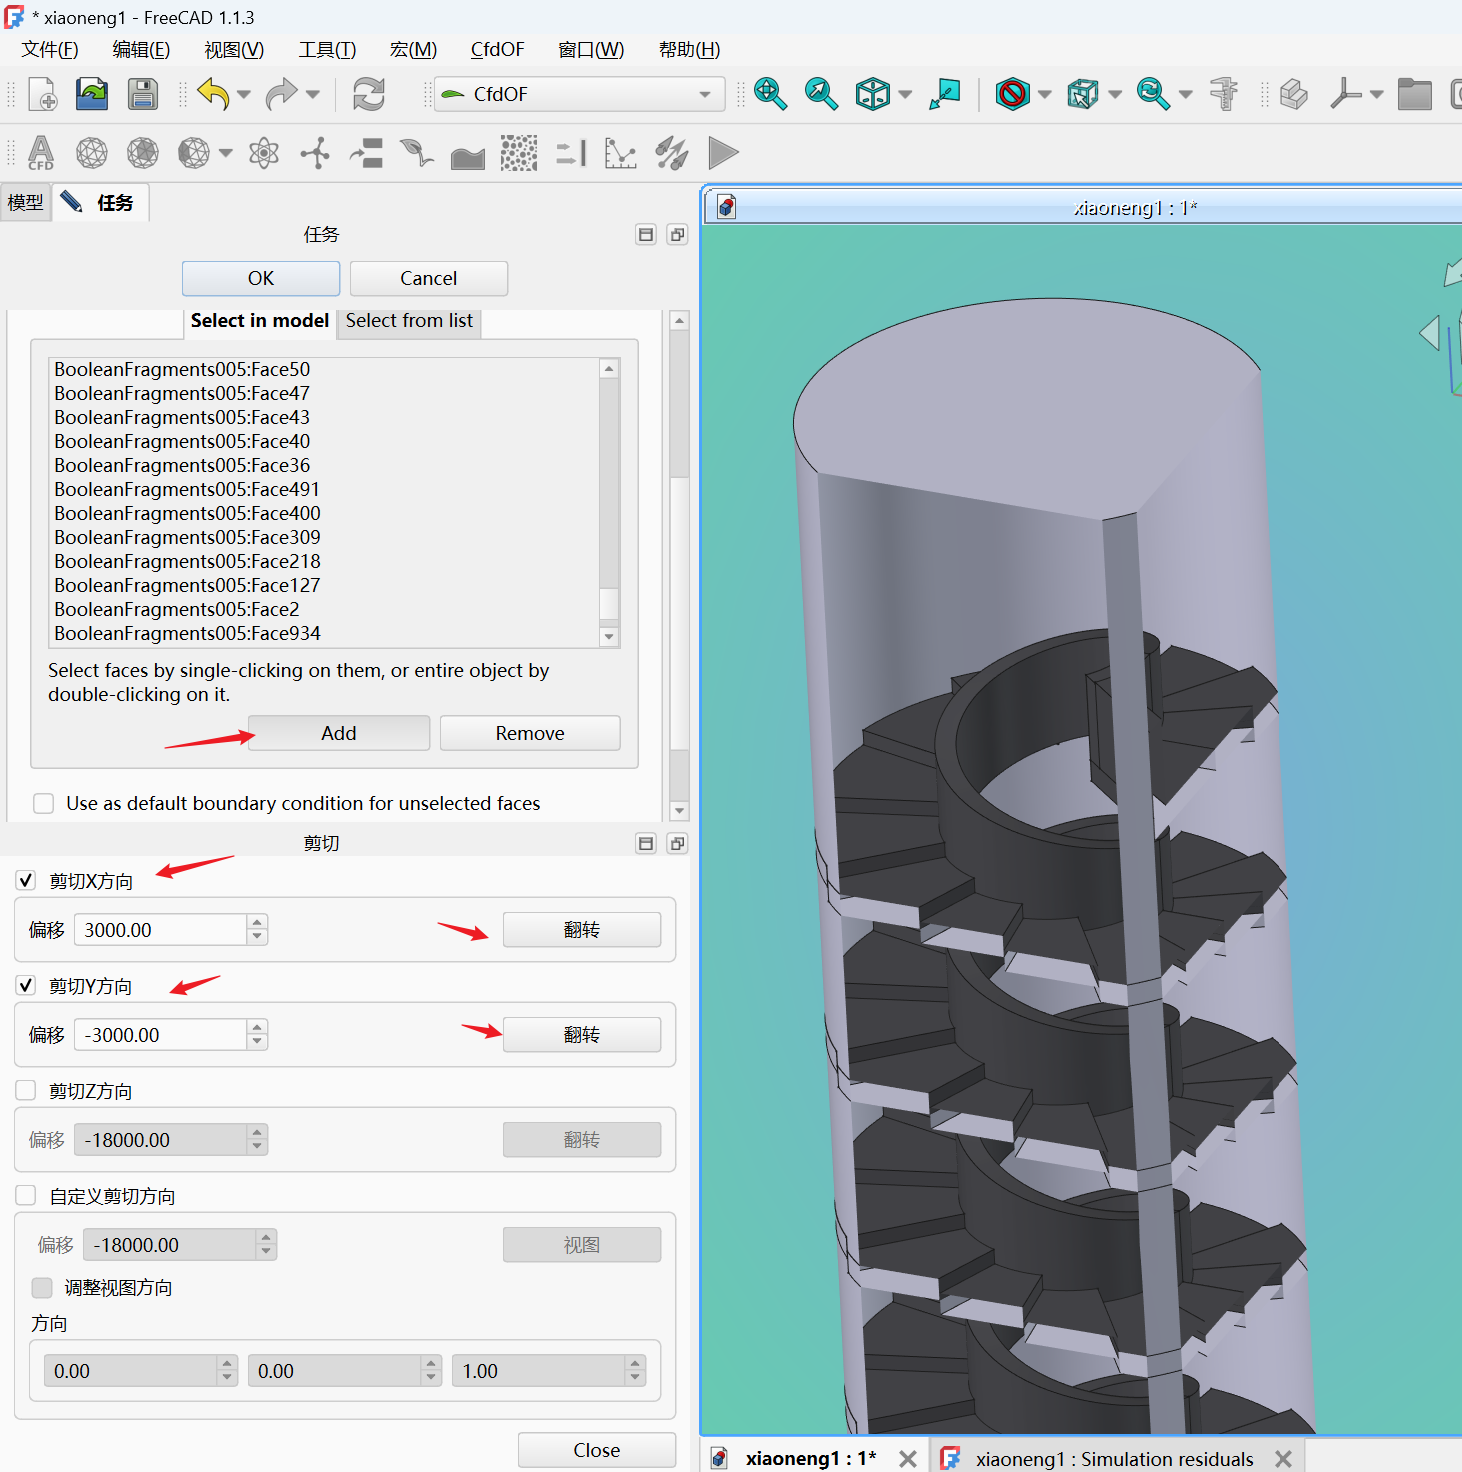Screen dimensions: 1462x1472
Task: Save the document using the floppy disk icon
Action: click(x=143, y=94)
